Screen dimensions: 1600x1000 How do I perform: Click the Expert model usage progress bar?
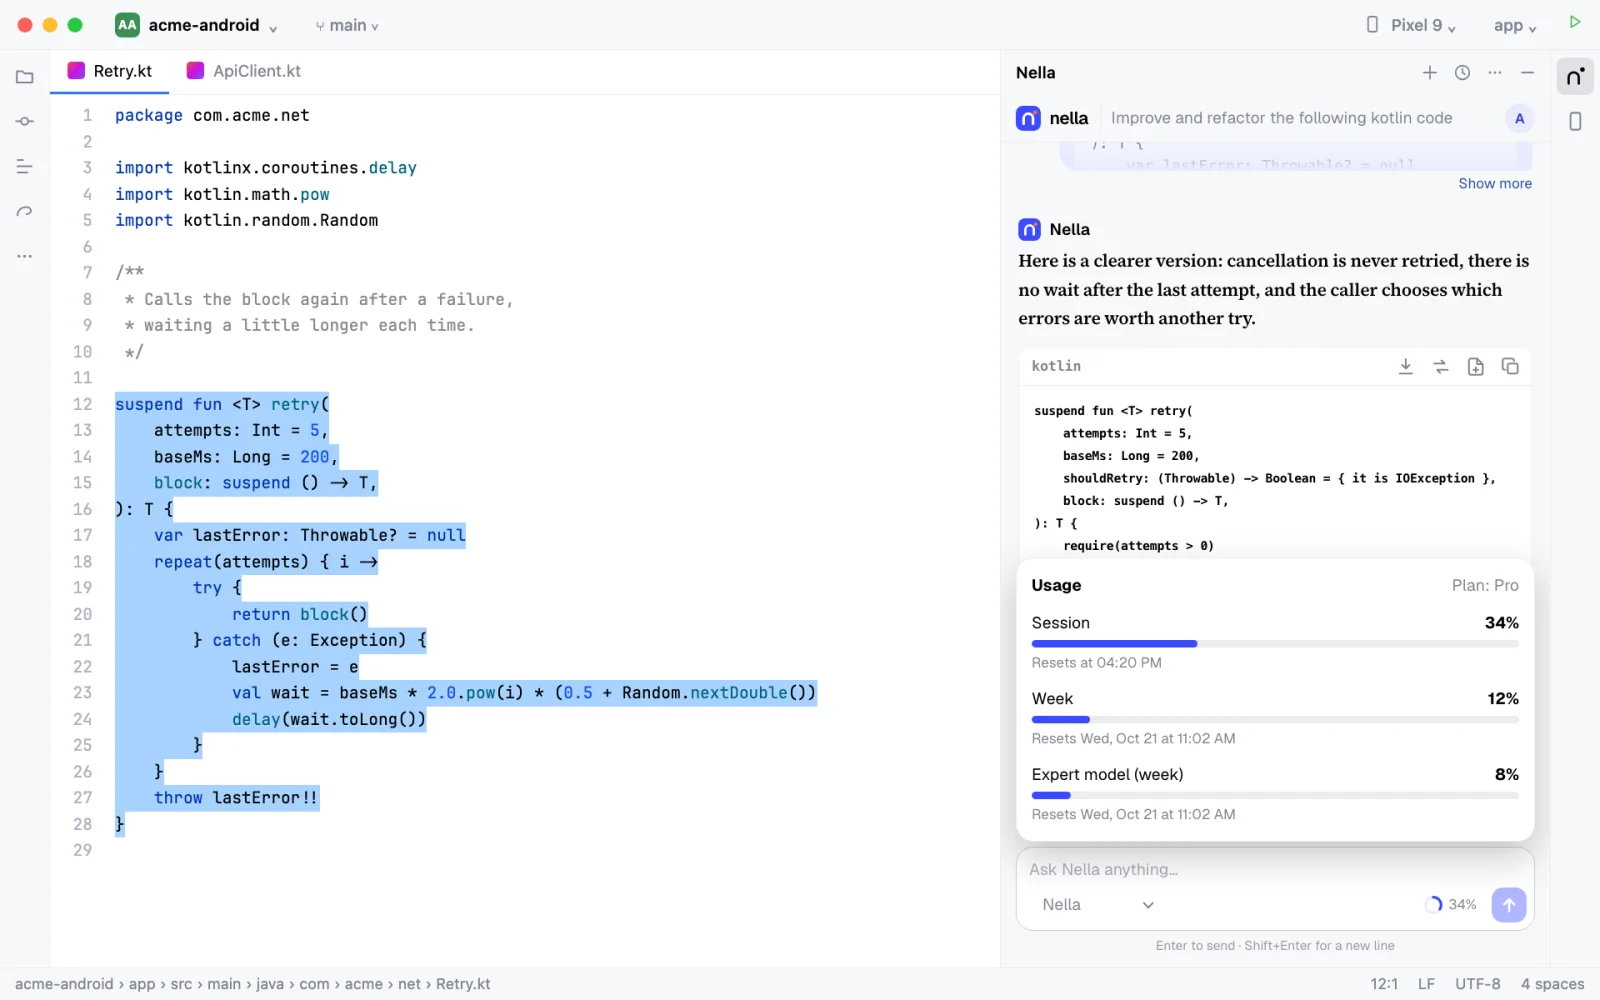(1275, 796)
